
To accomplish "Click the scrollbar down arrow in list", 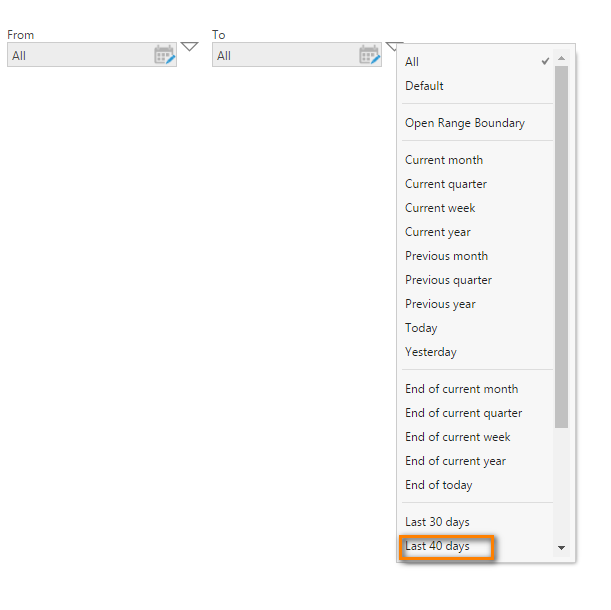I will (x=561, y=547).
